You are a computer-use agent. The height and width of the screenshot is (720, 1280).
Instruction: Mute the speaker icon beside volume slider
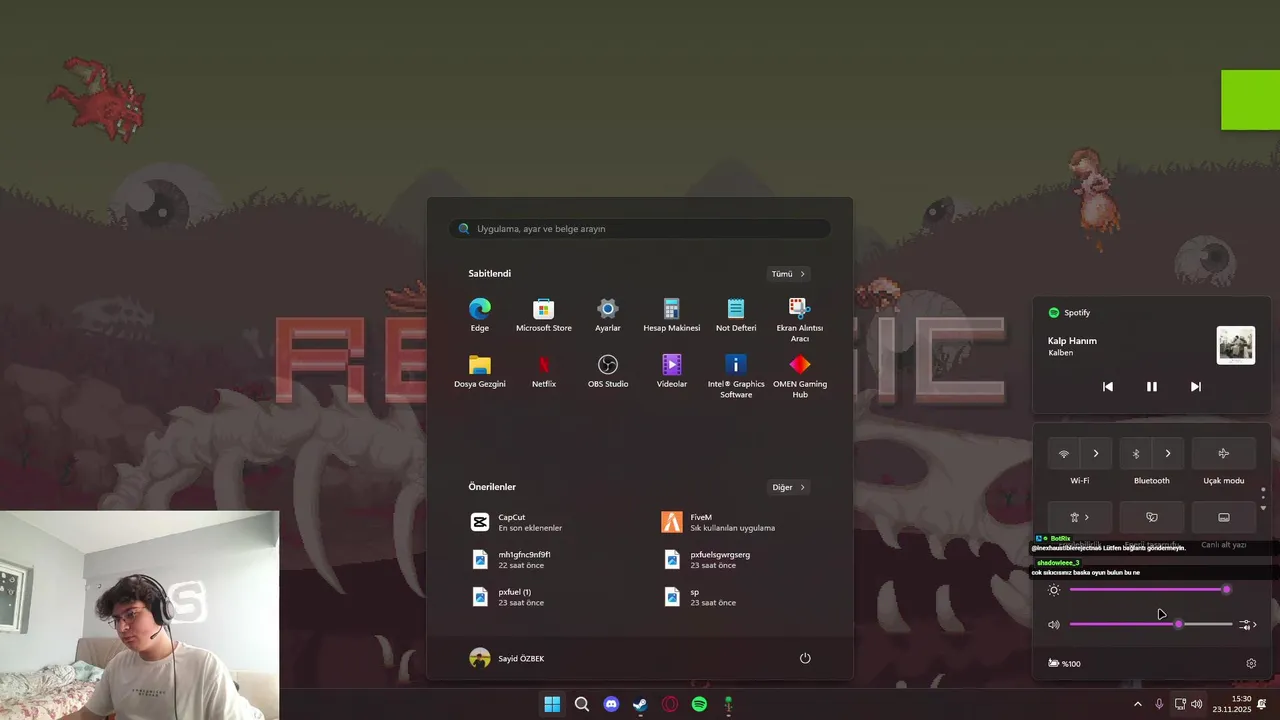(1054, 625)
